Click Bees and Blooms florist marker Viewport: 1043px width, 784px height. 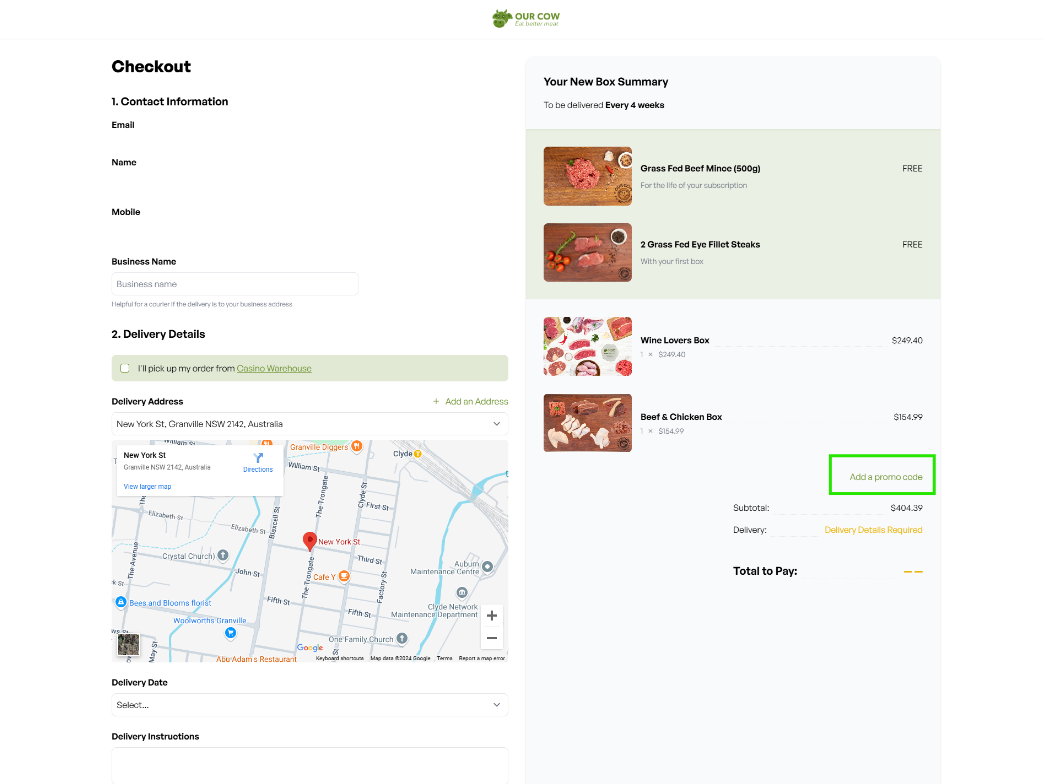point(121,602)
